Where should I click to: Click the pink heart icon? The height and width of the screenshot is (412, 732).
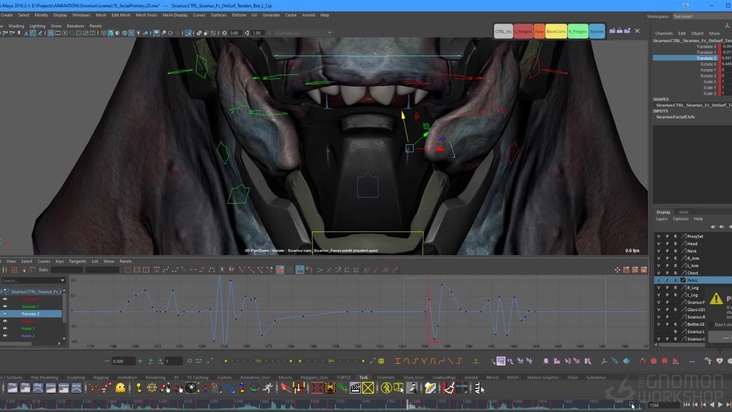pos(719,361)
